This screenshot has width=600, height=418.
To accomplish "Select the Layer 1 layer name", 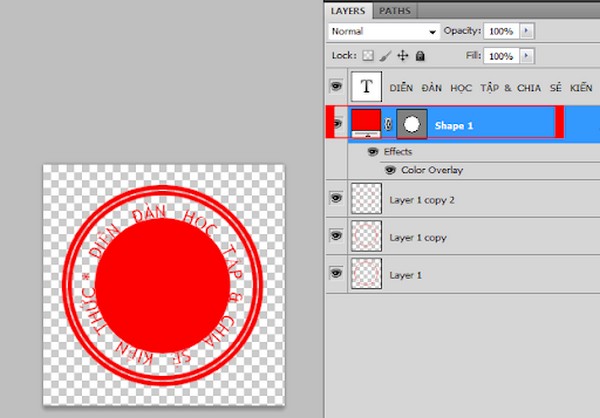I will click(405, 274).
